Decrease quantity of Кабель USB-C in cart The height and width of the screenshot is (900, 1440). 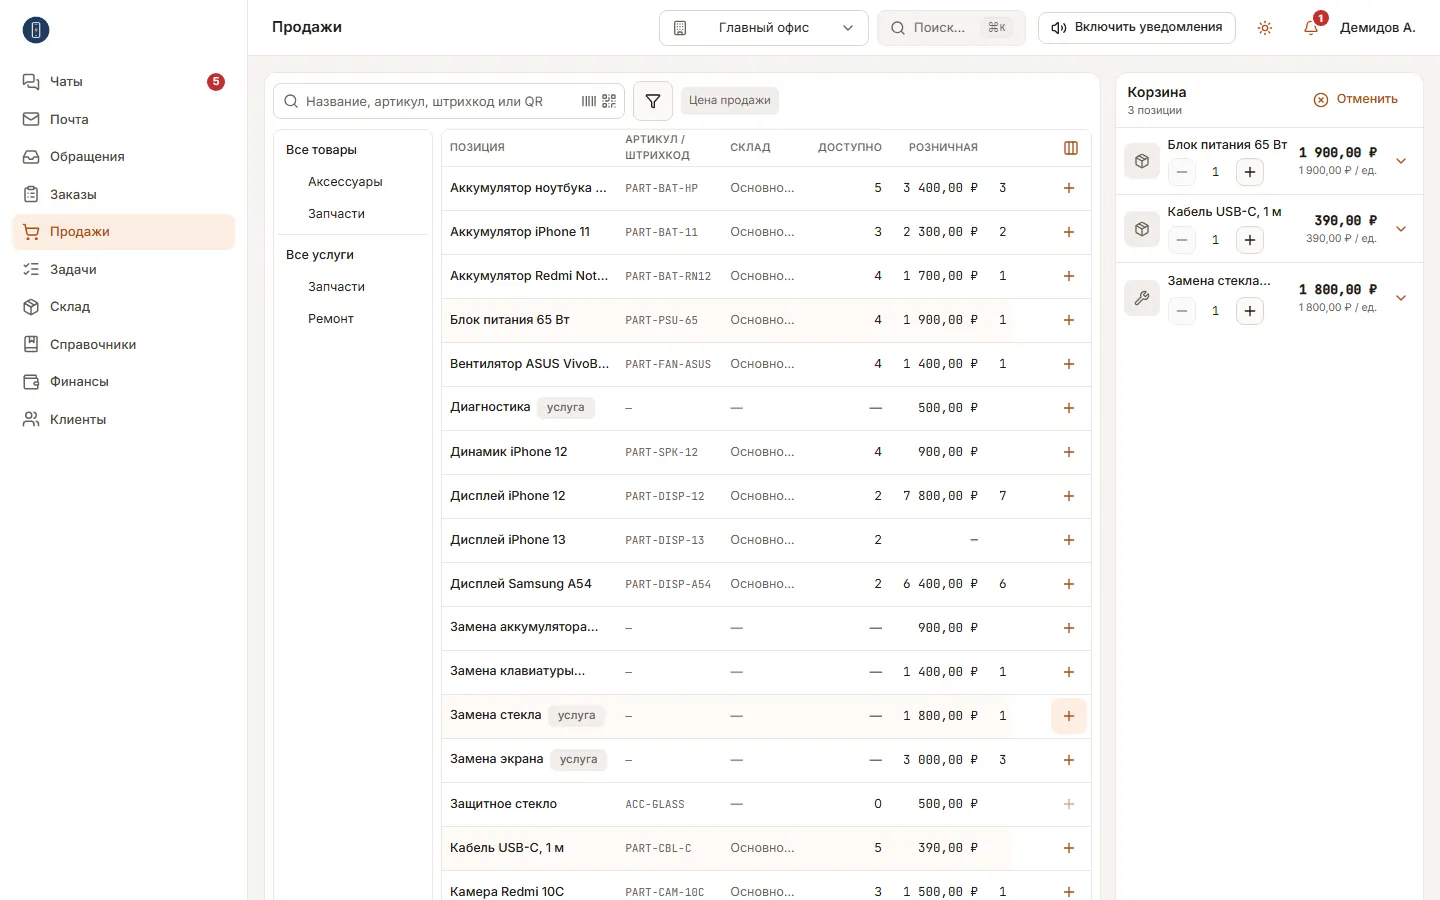[x=1182, y=240]
